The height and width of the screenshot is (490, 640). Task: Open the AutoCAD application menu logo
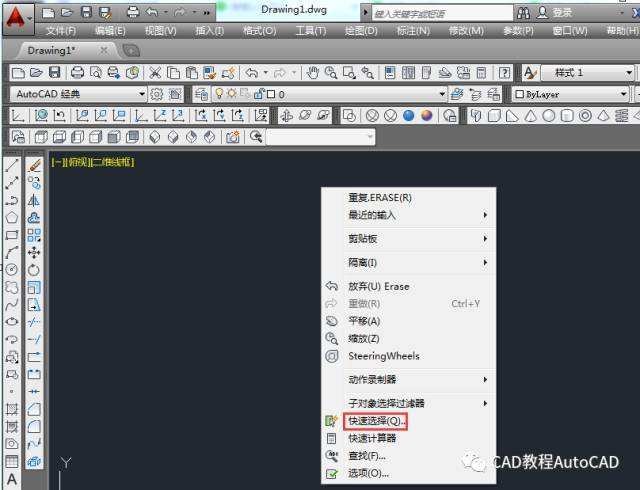tap(16, 19)
